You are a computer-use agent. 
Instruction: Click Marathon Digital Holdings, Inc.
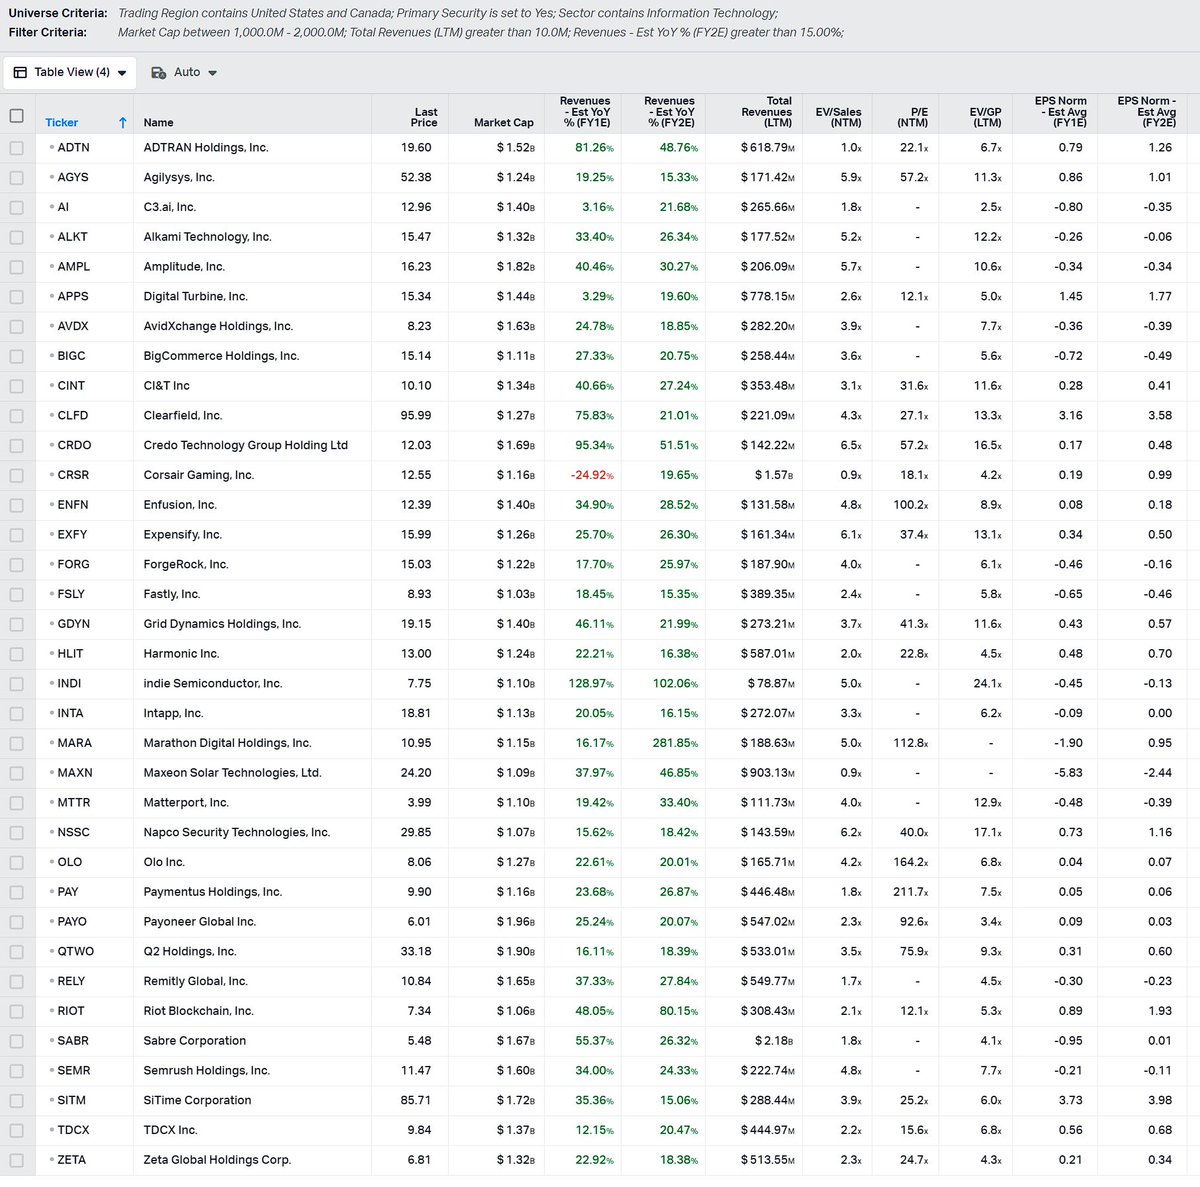click(x=228, y=744)
